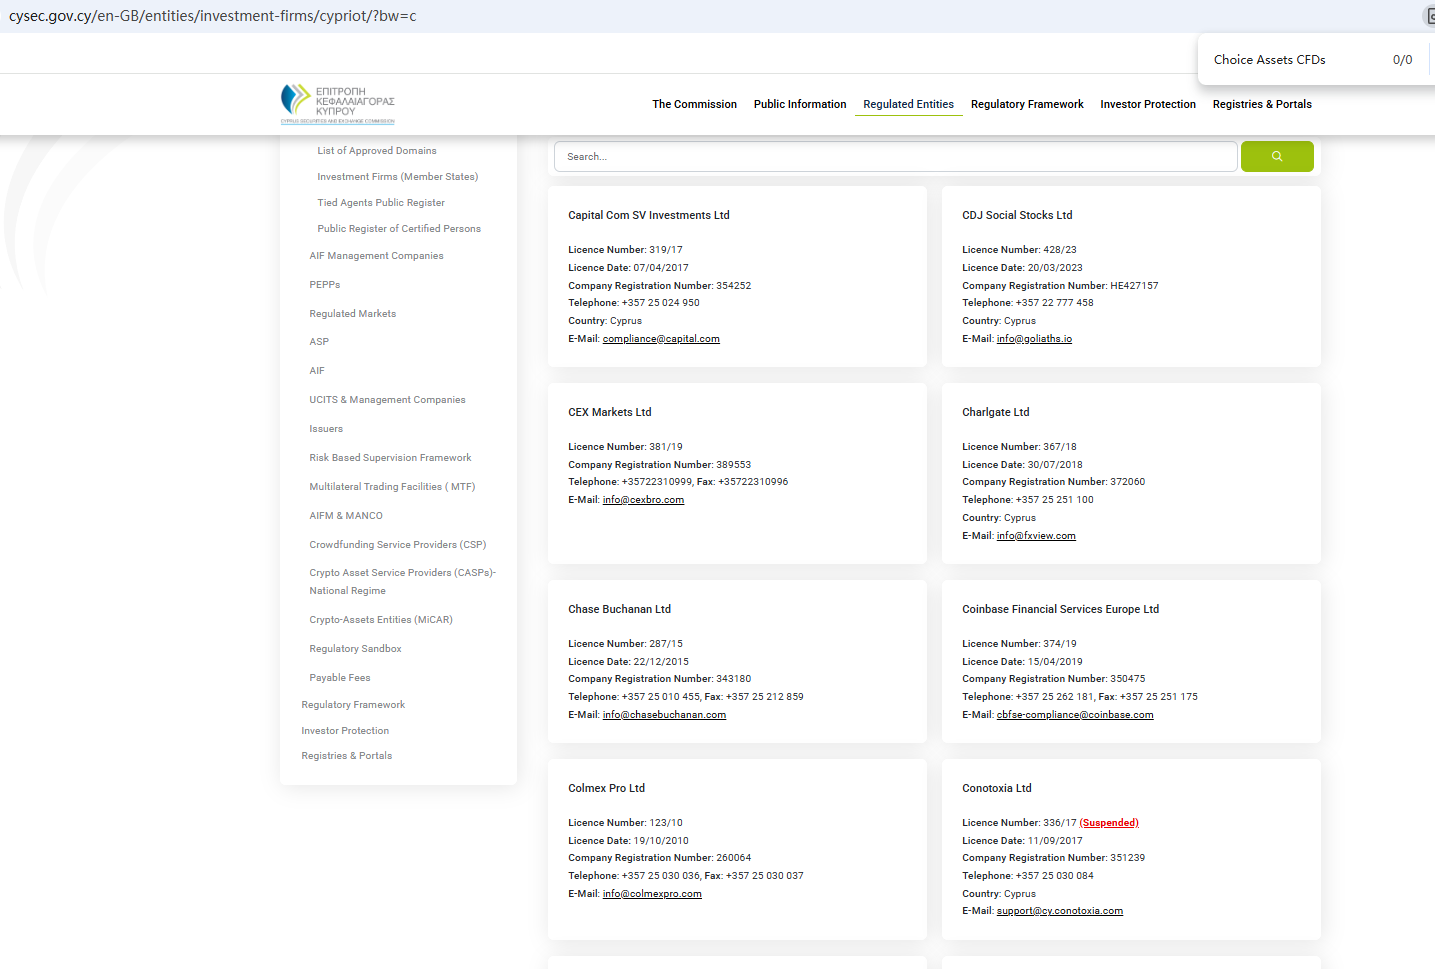Click the info@cexbro.com email link

click(x=643, y=500)
